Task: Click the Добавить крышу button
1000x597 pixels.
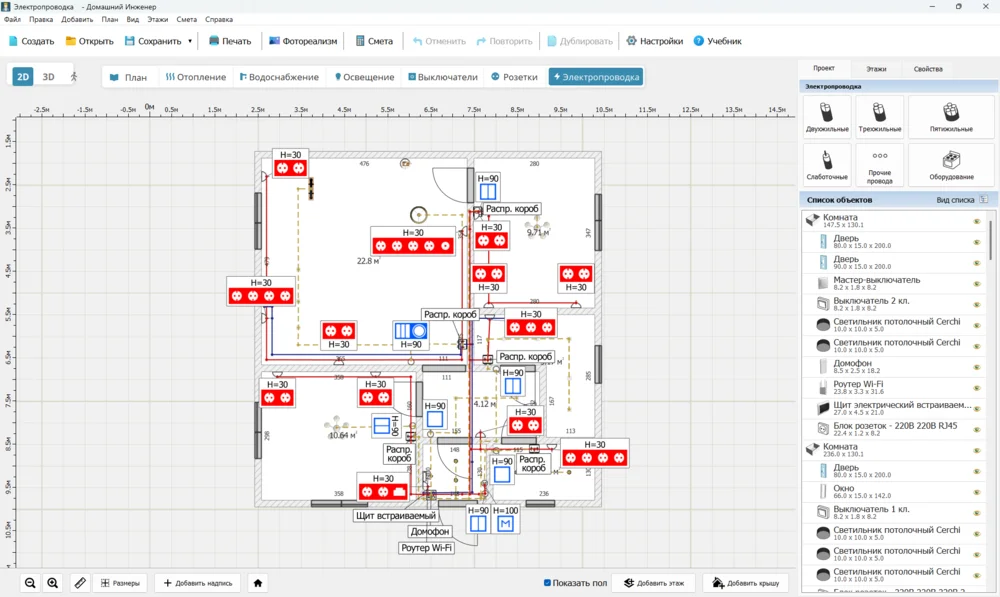Action: 747,583
